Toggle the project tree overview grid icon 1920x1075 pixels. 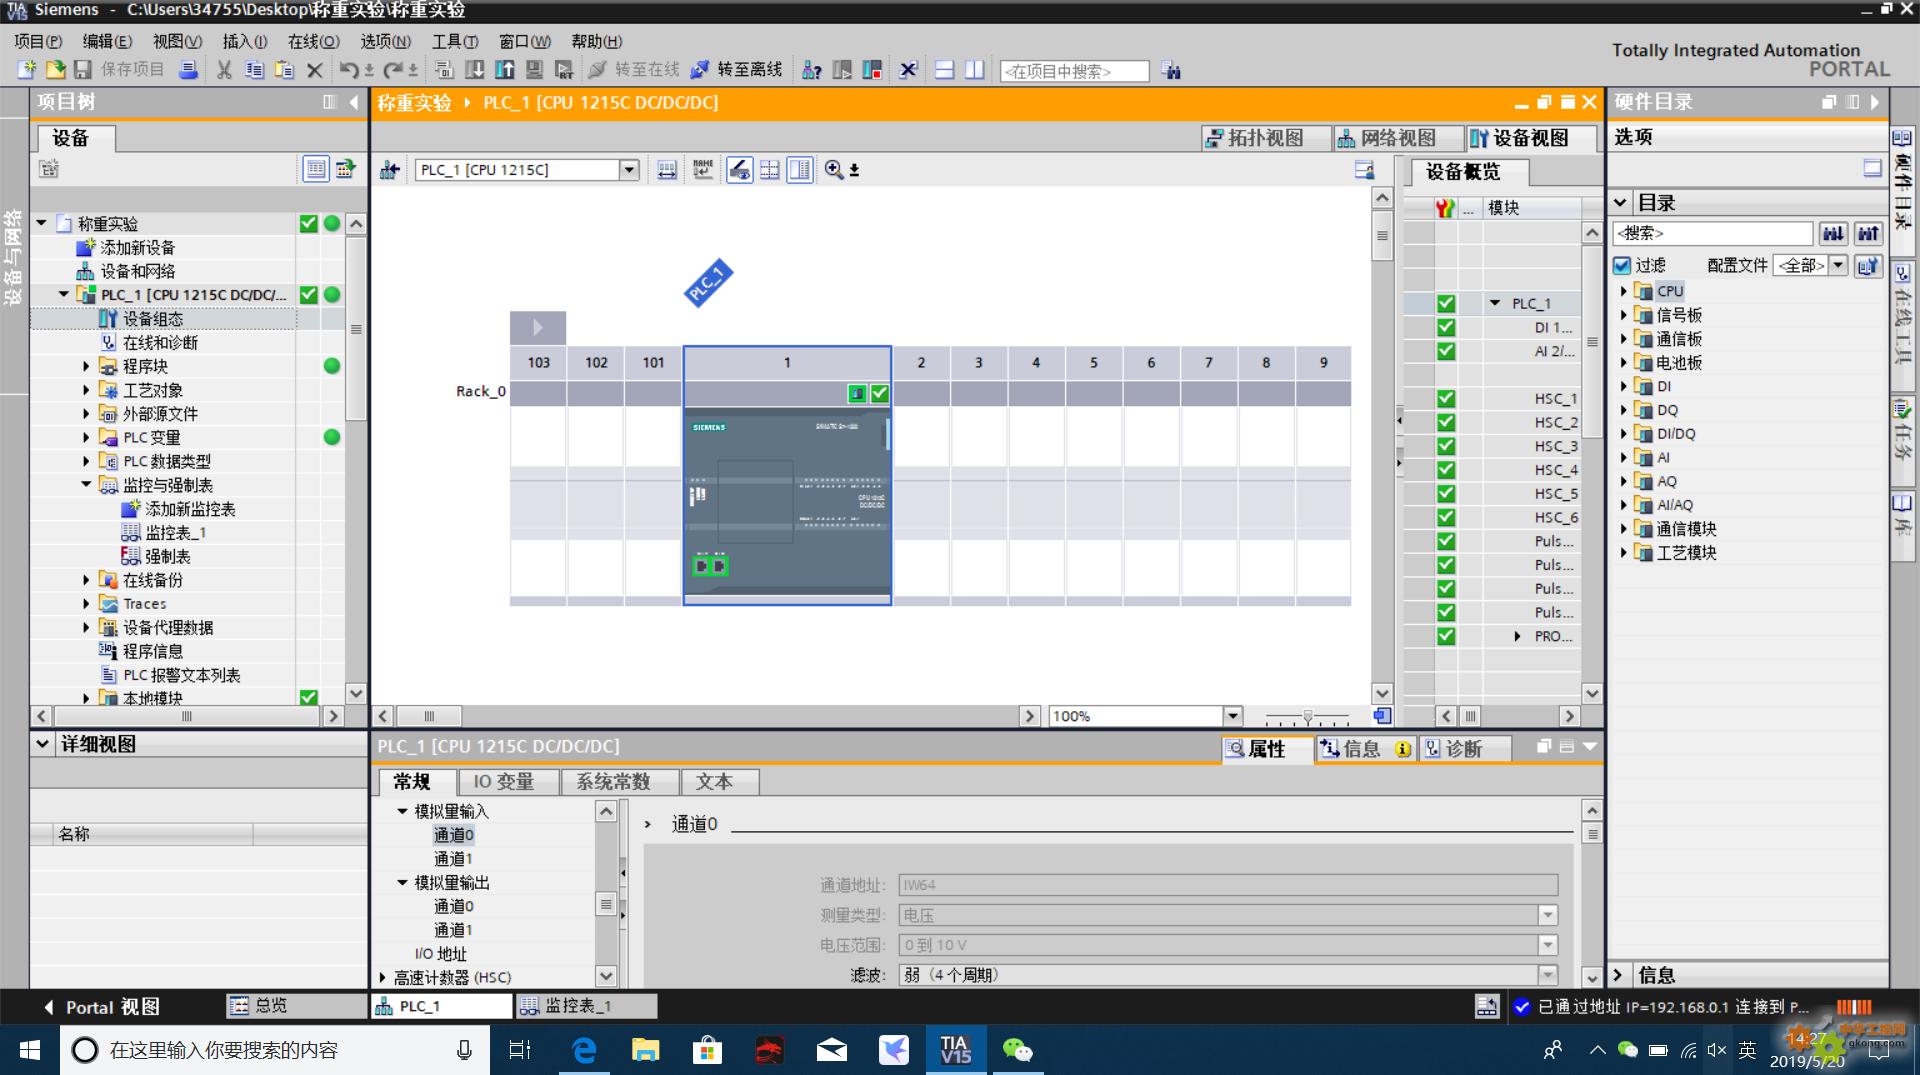coord(316,169)
